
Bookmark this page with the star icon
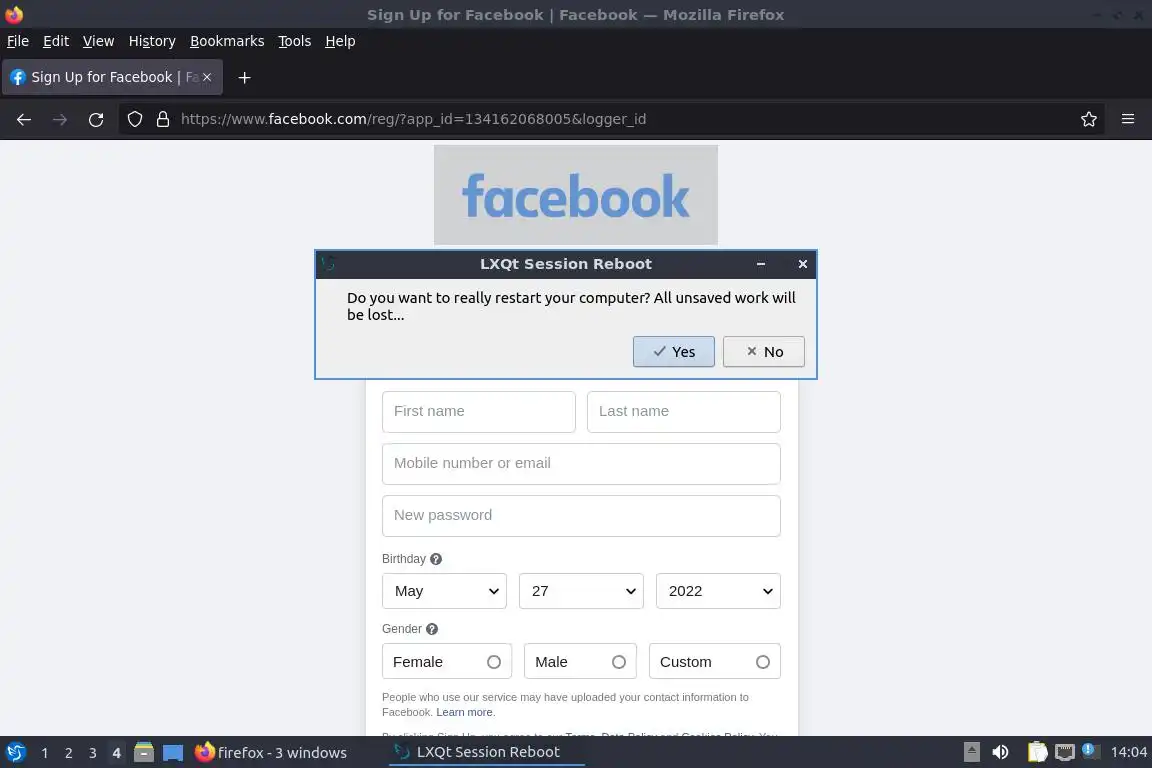pyautogui.click(x=1089, y=119)
